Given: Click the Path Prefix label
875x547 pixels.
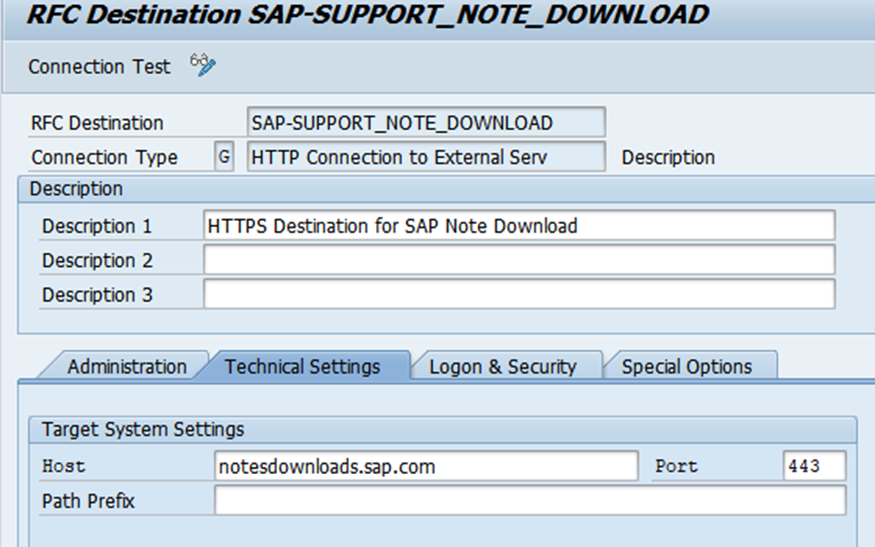Looking at the screenshot, I should coord(88,501).
